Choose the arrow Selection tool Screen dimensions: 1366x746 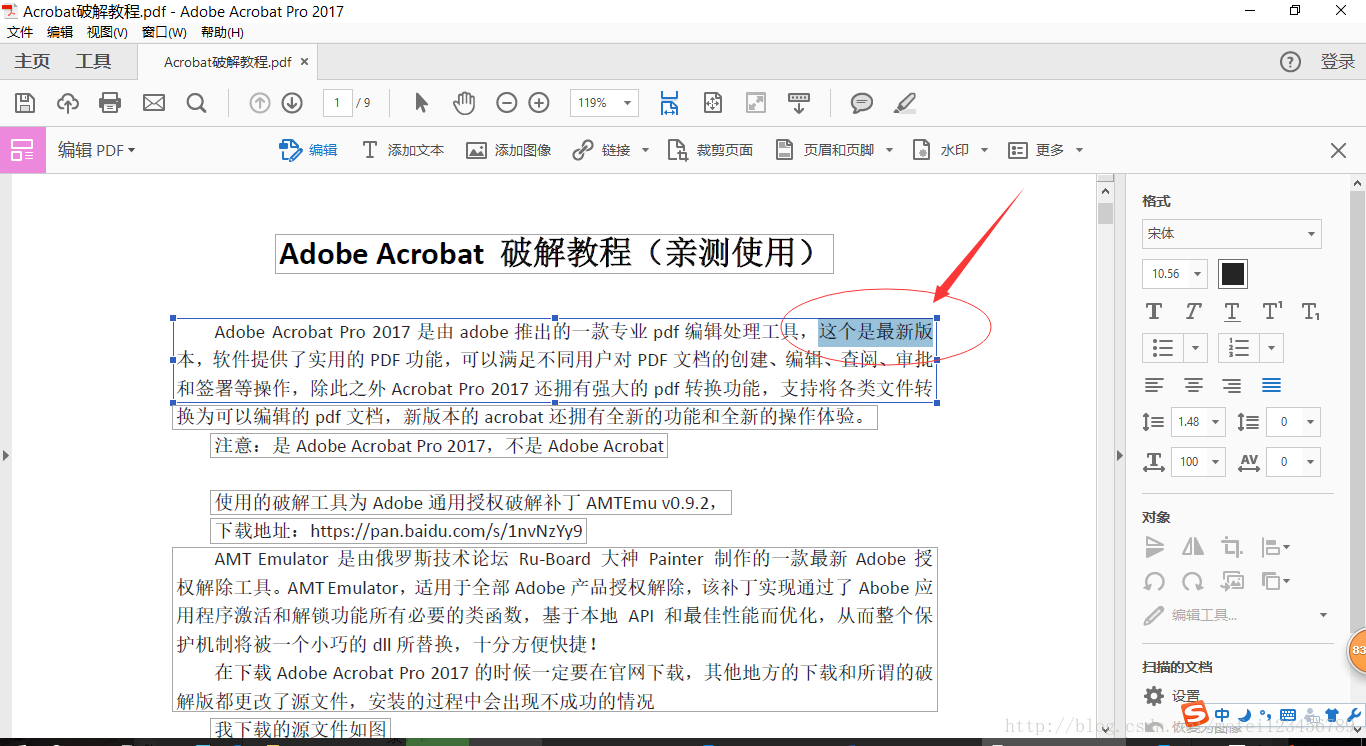pyautogui.click(x=421, y=103)
